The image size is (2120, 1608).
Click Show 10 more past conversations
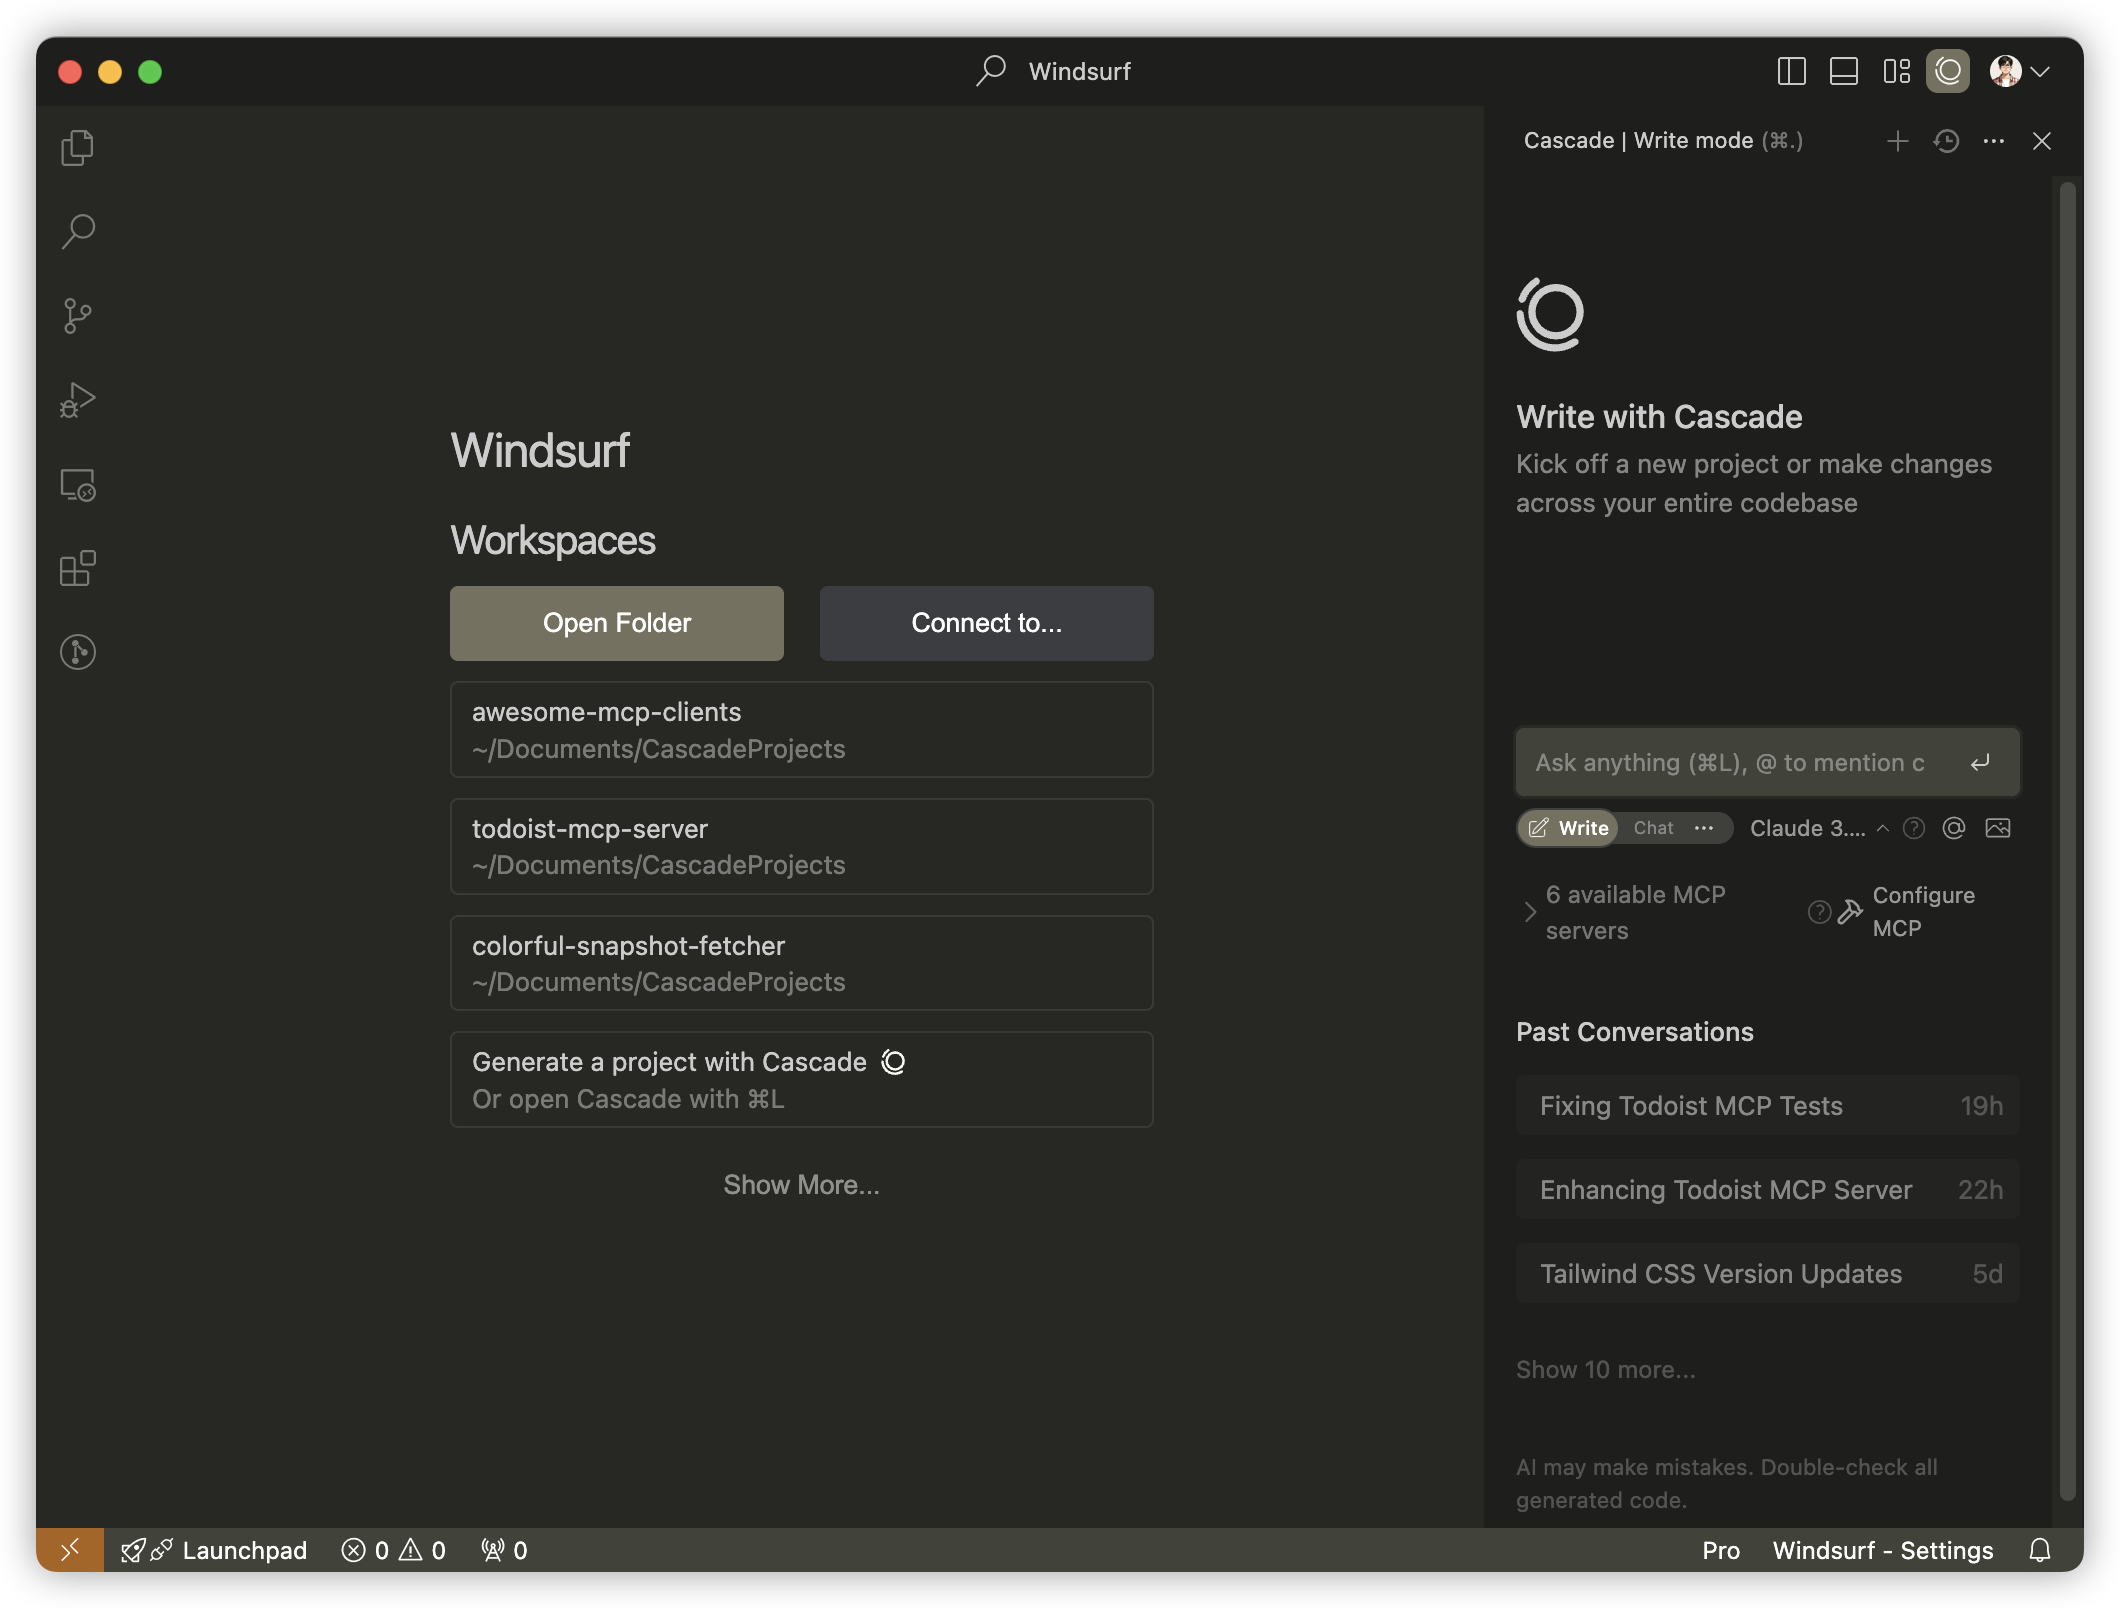(x=1605, y=1370)
